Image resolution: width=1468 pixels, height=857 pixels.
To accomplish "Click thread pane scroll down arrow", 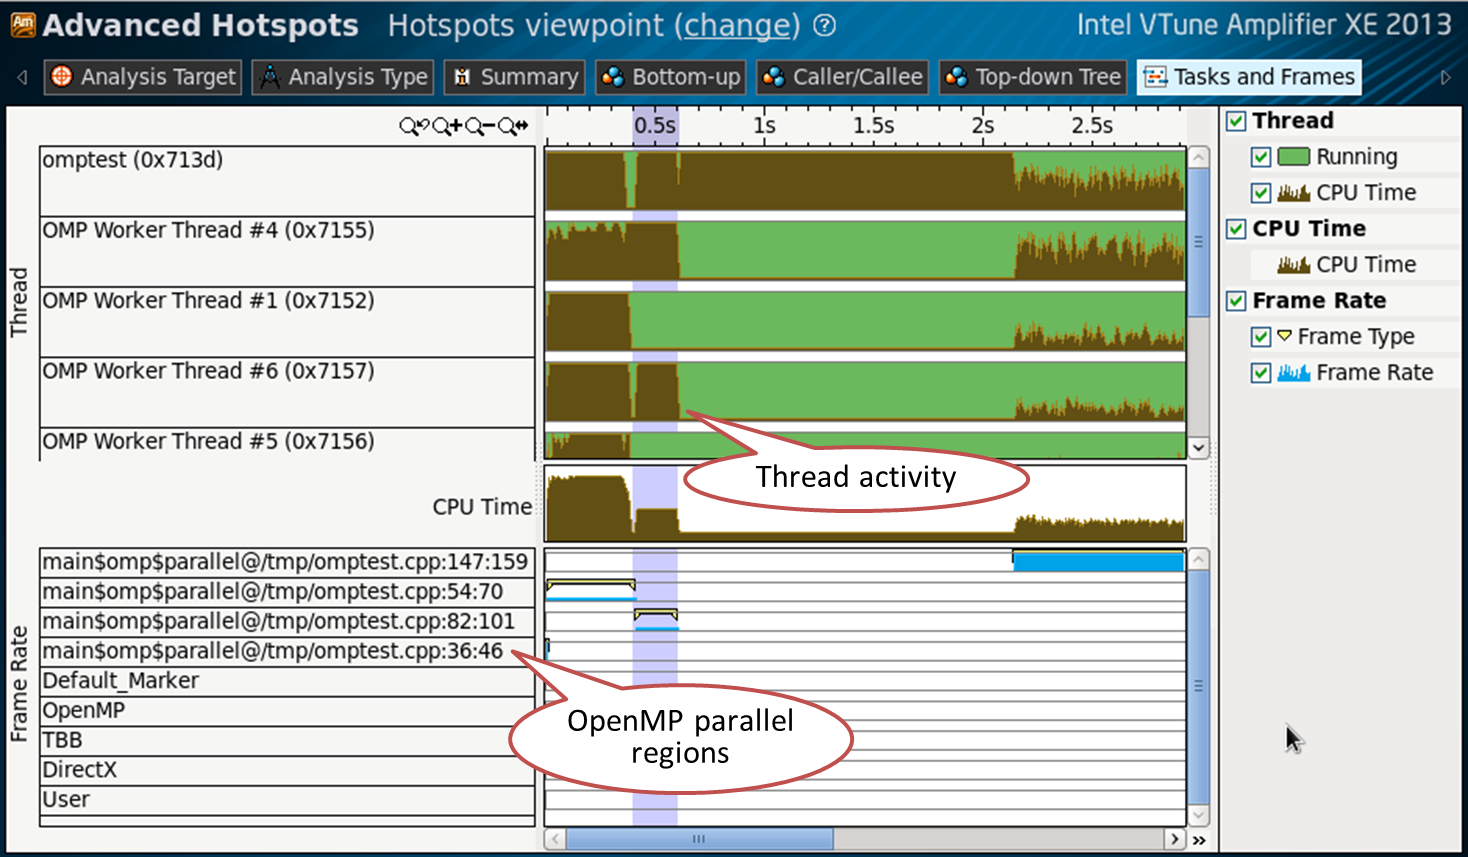I will 1199,448.
